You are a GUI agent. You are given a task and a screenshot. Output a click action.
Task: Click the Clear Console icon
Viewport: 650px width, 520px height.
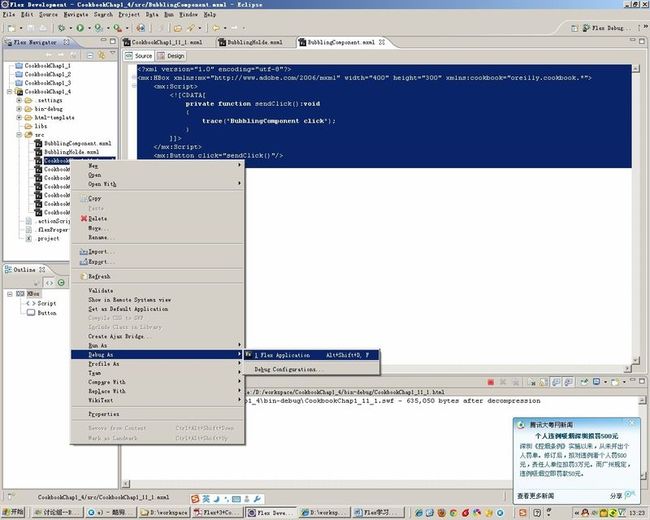pyautogui.click(x=531, y=382)
